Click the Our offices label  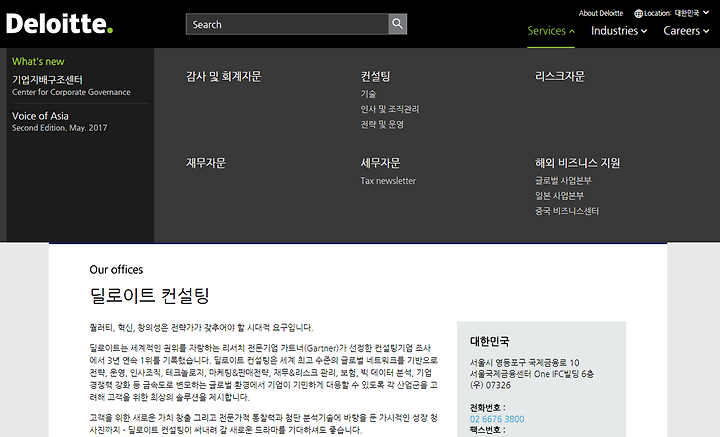(116, 269)
